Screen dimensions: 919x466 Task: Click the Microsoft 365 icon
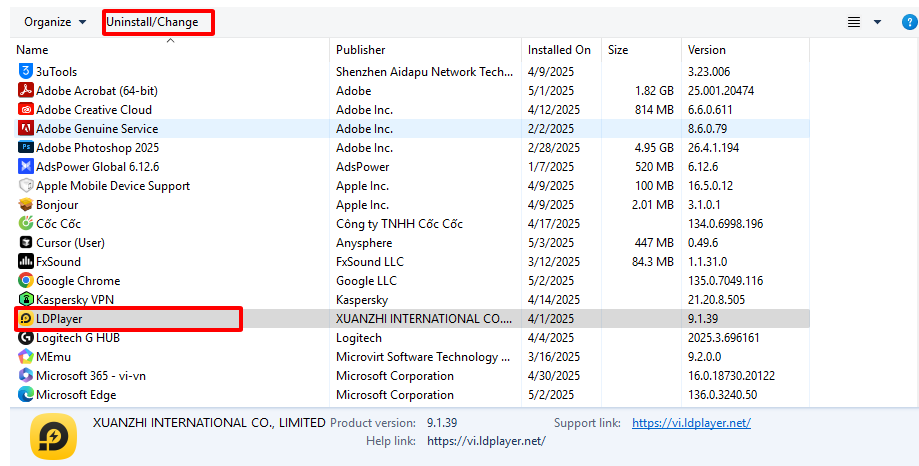pos(25,376)
